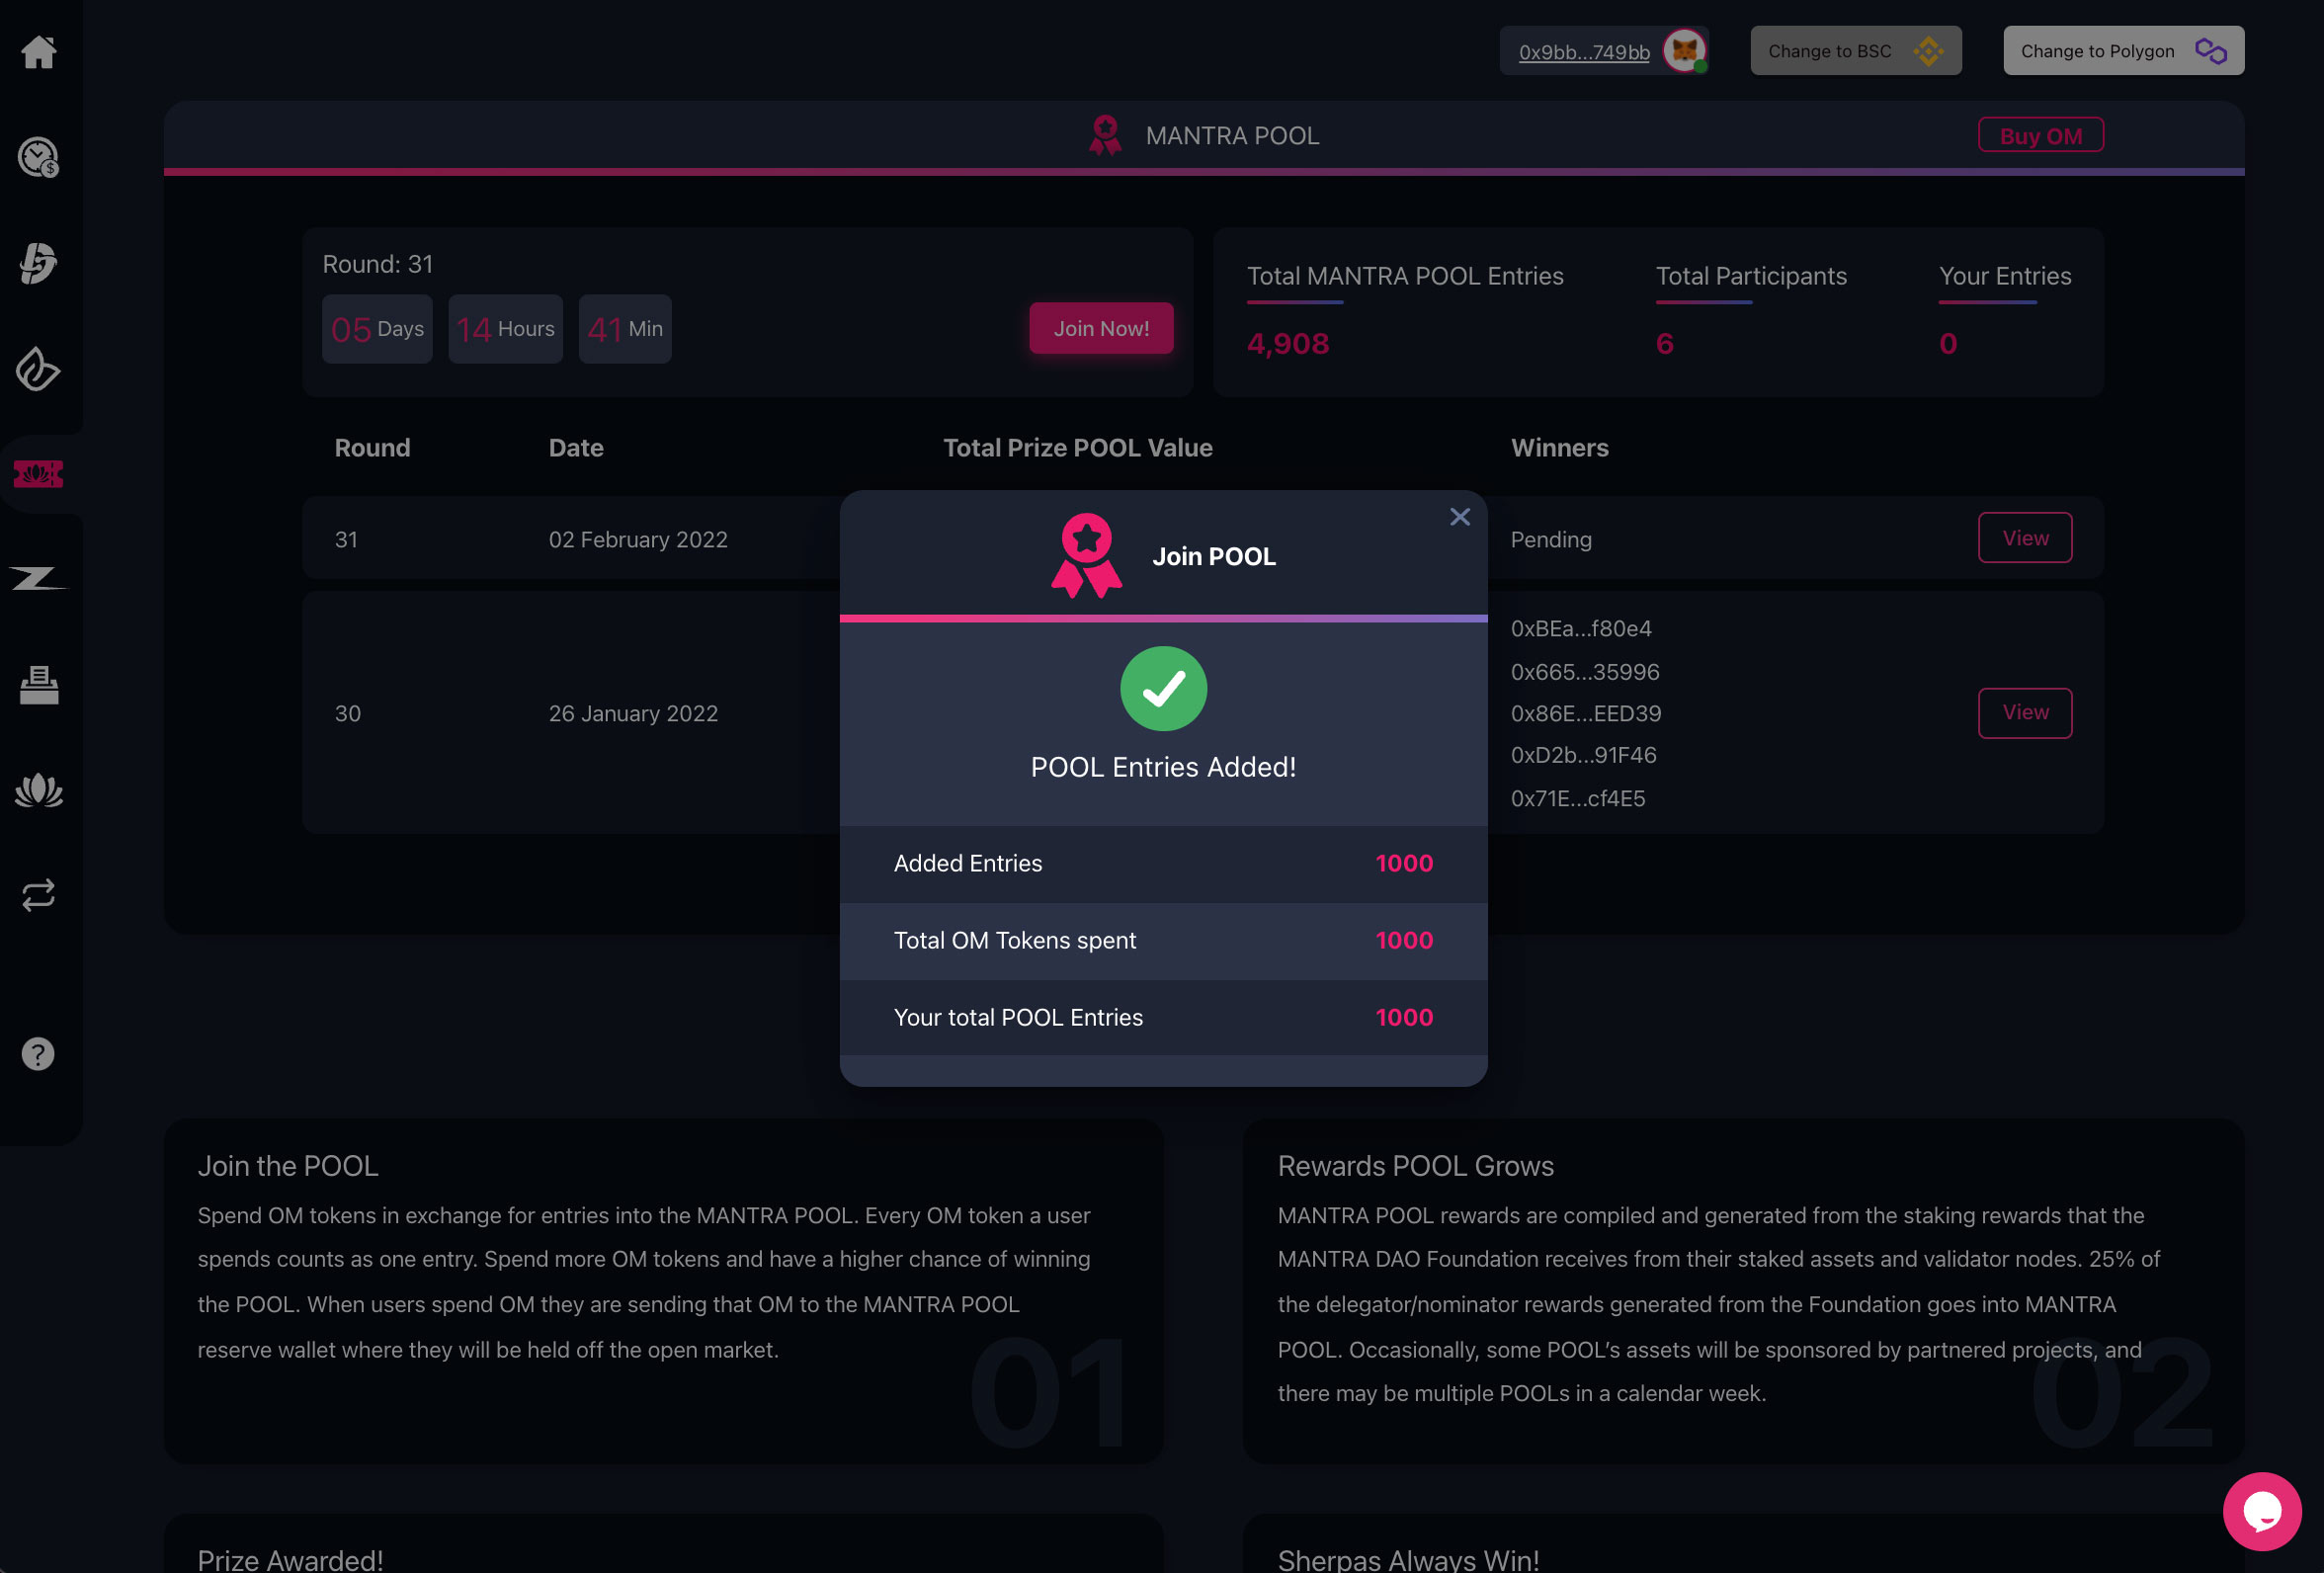
Task: Click the Buy OM button
Action: pos(2040,136)
